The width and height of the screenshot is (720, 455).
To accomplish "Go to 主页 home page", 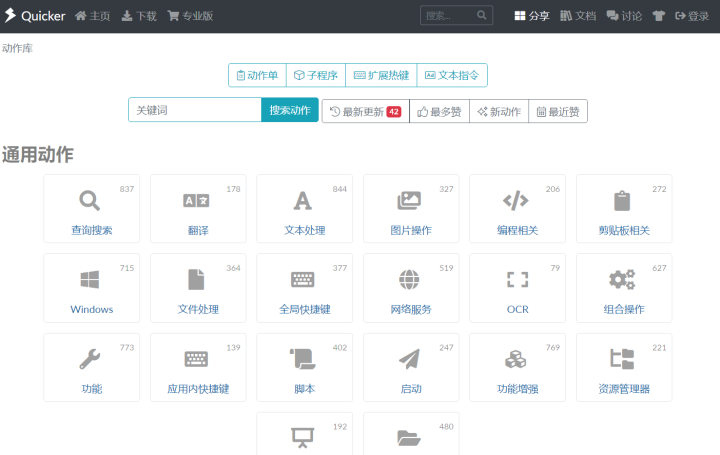I will pyautogui.click(x=93, y=16).
